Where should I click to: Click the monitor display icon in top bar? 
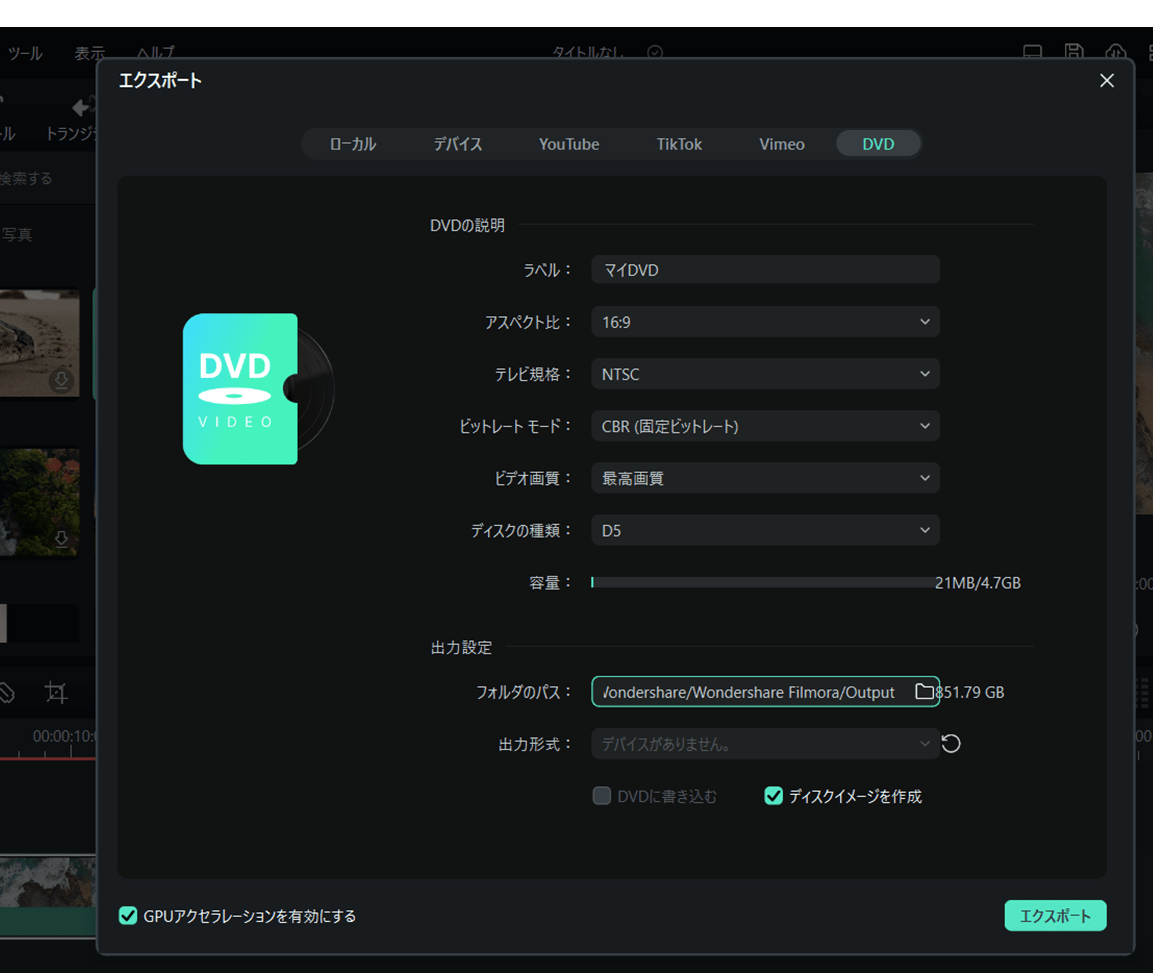1031,50
